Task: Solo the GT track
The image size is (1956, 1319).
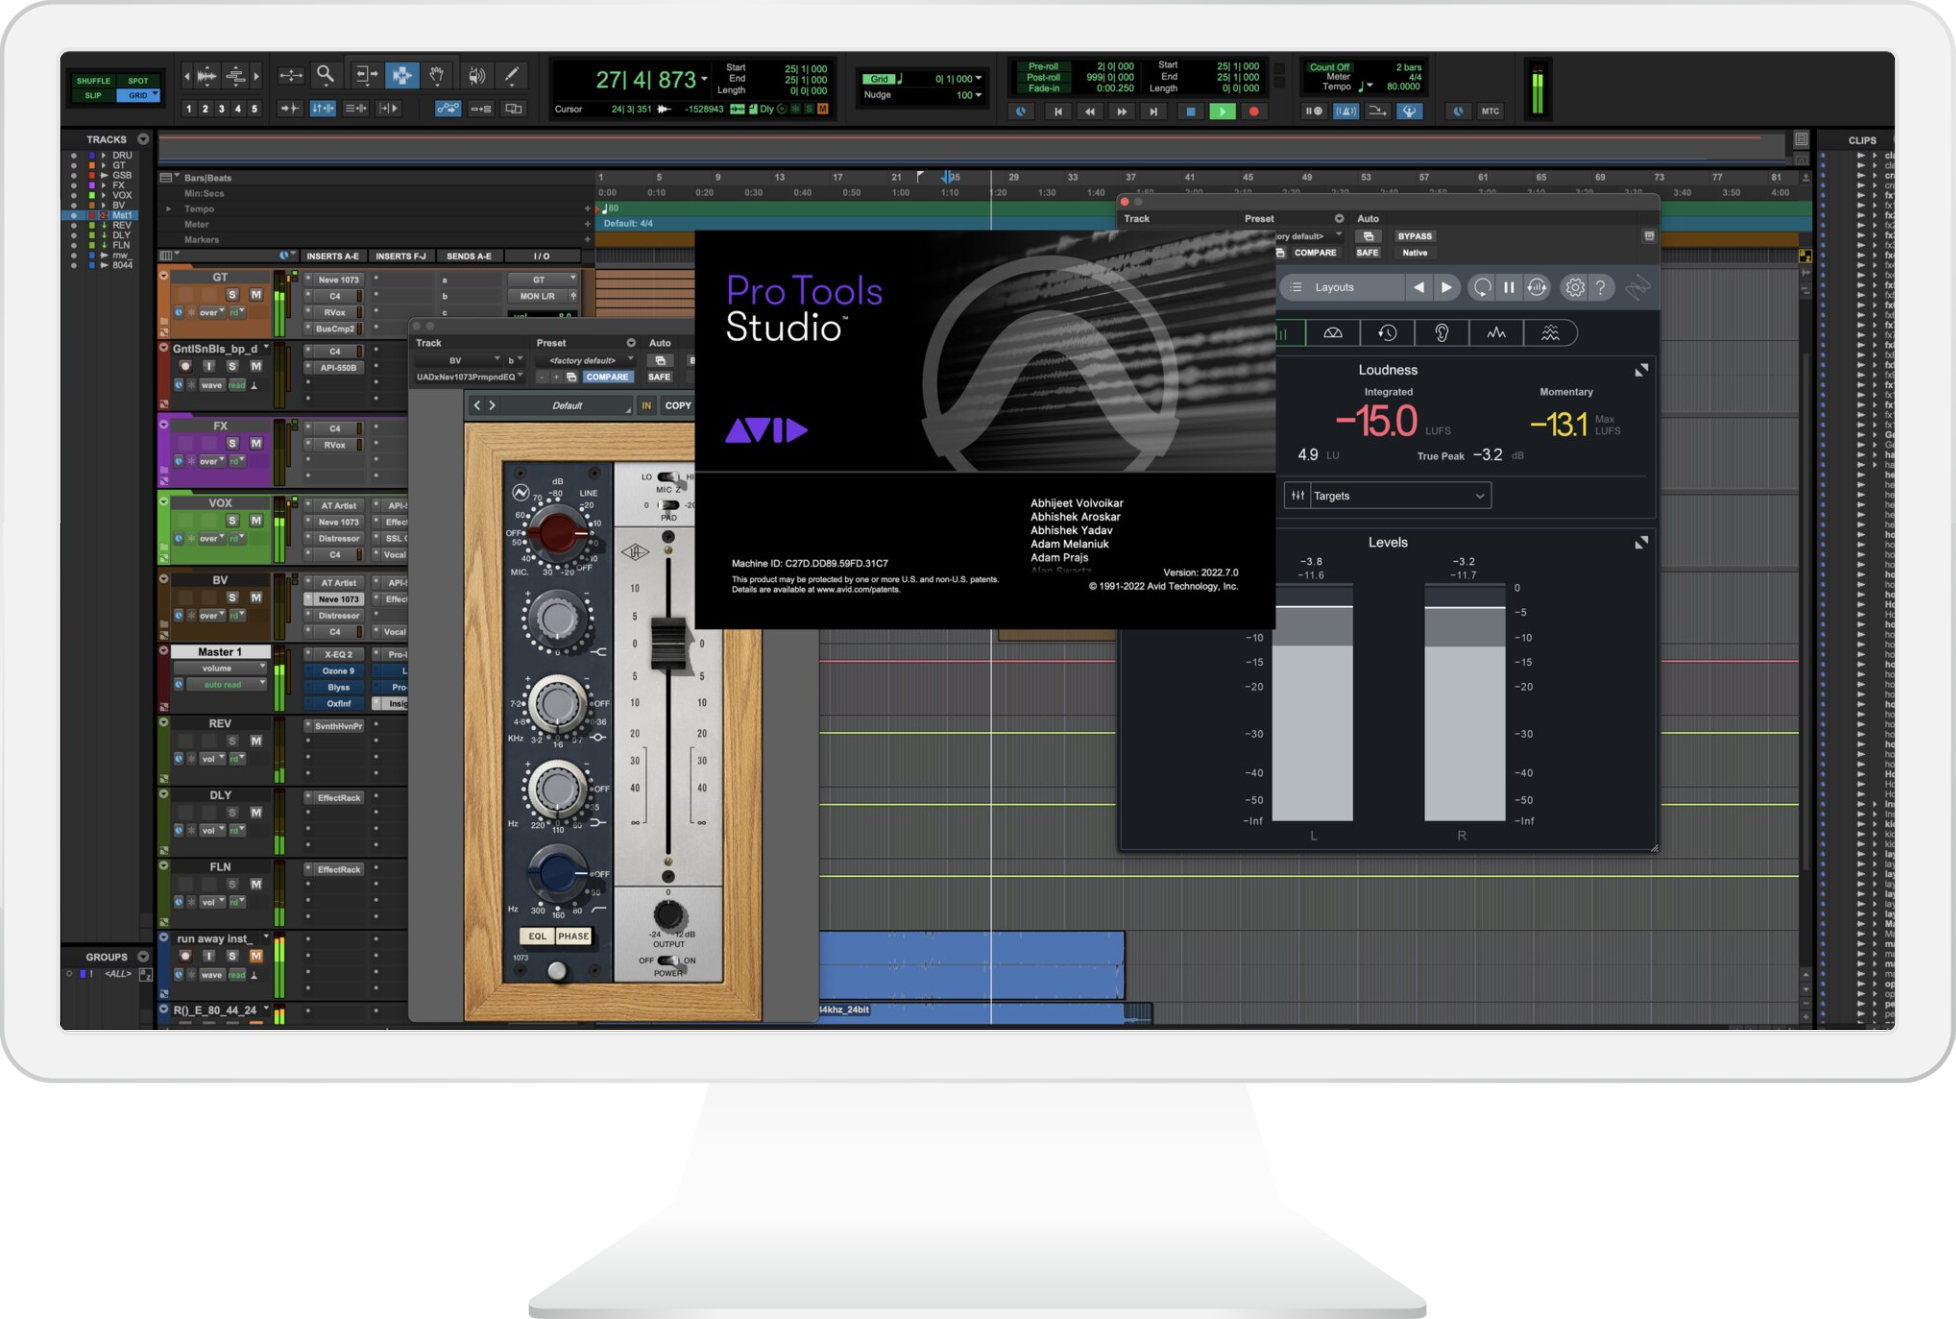Action: point(232,295)
